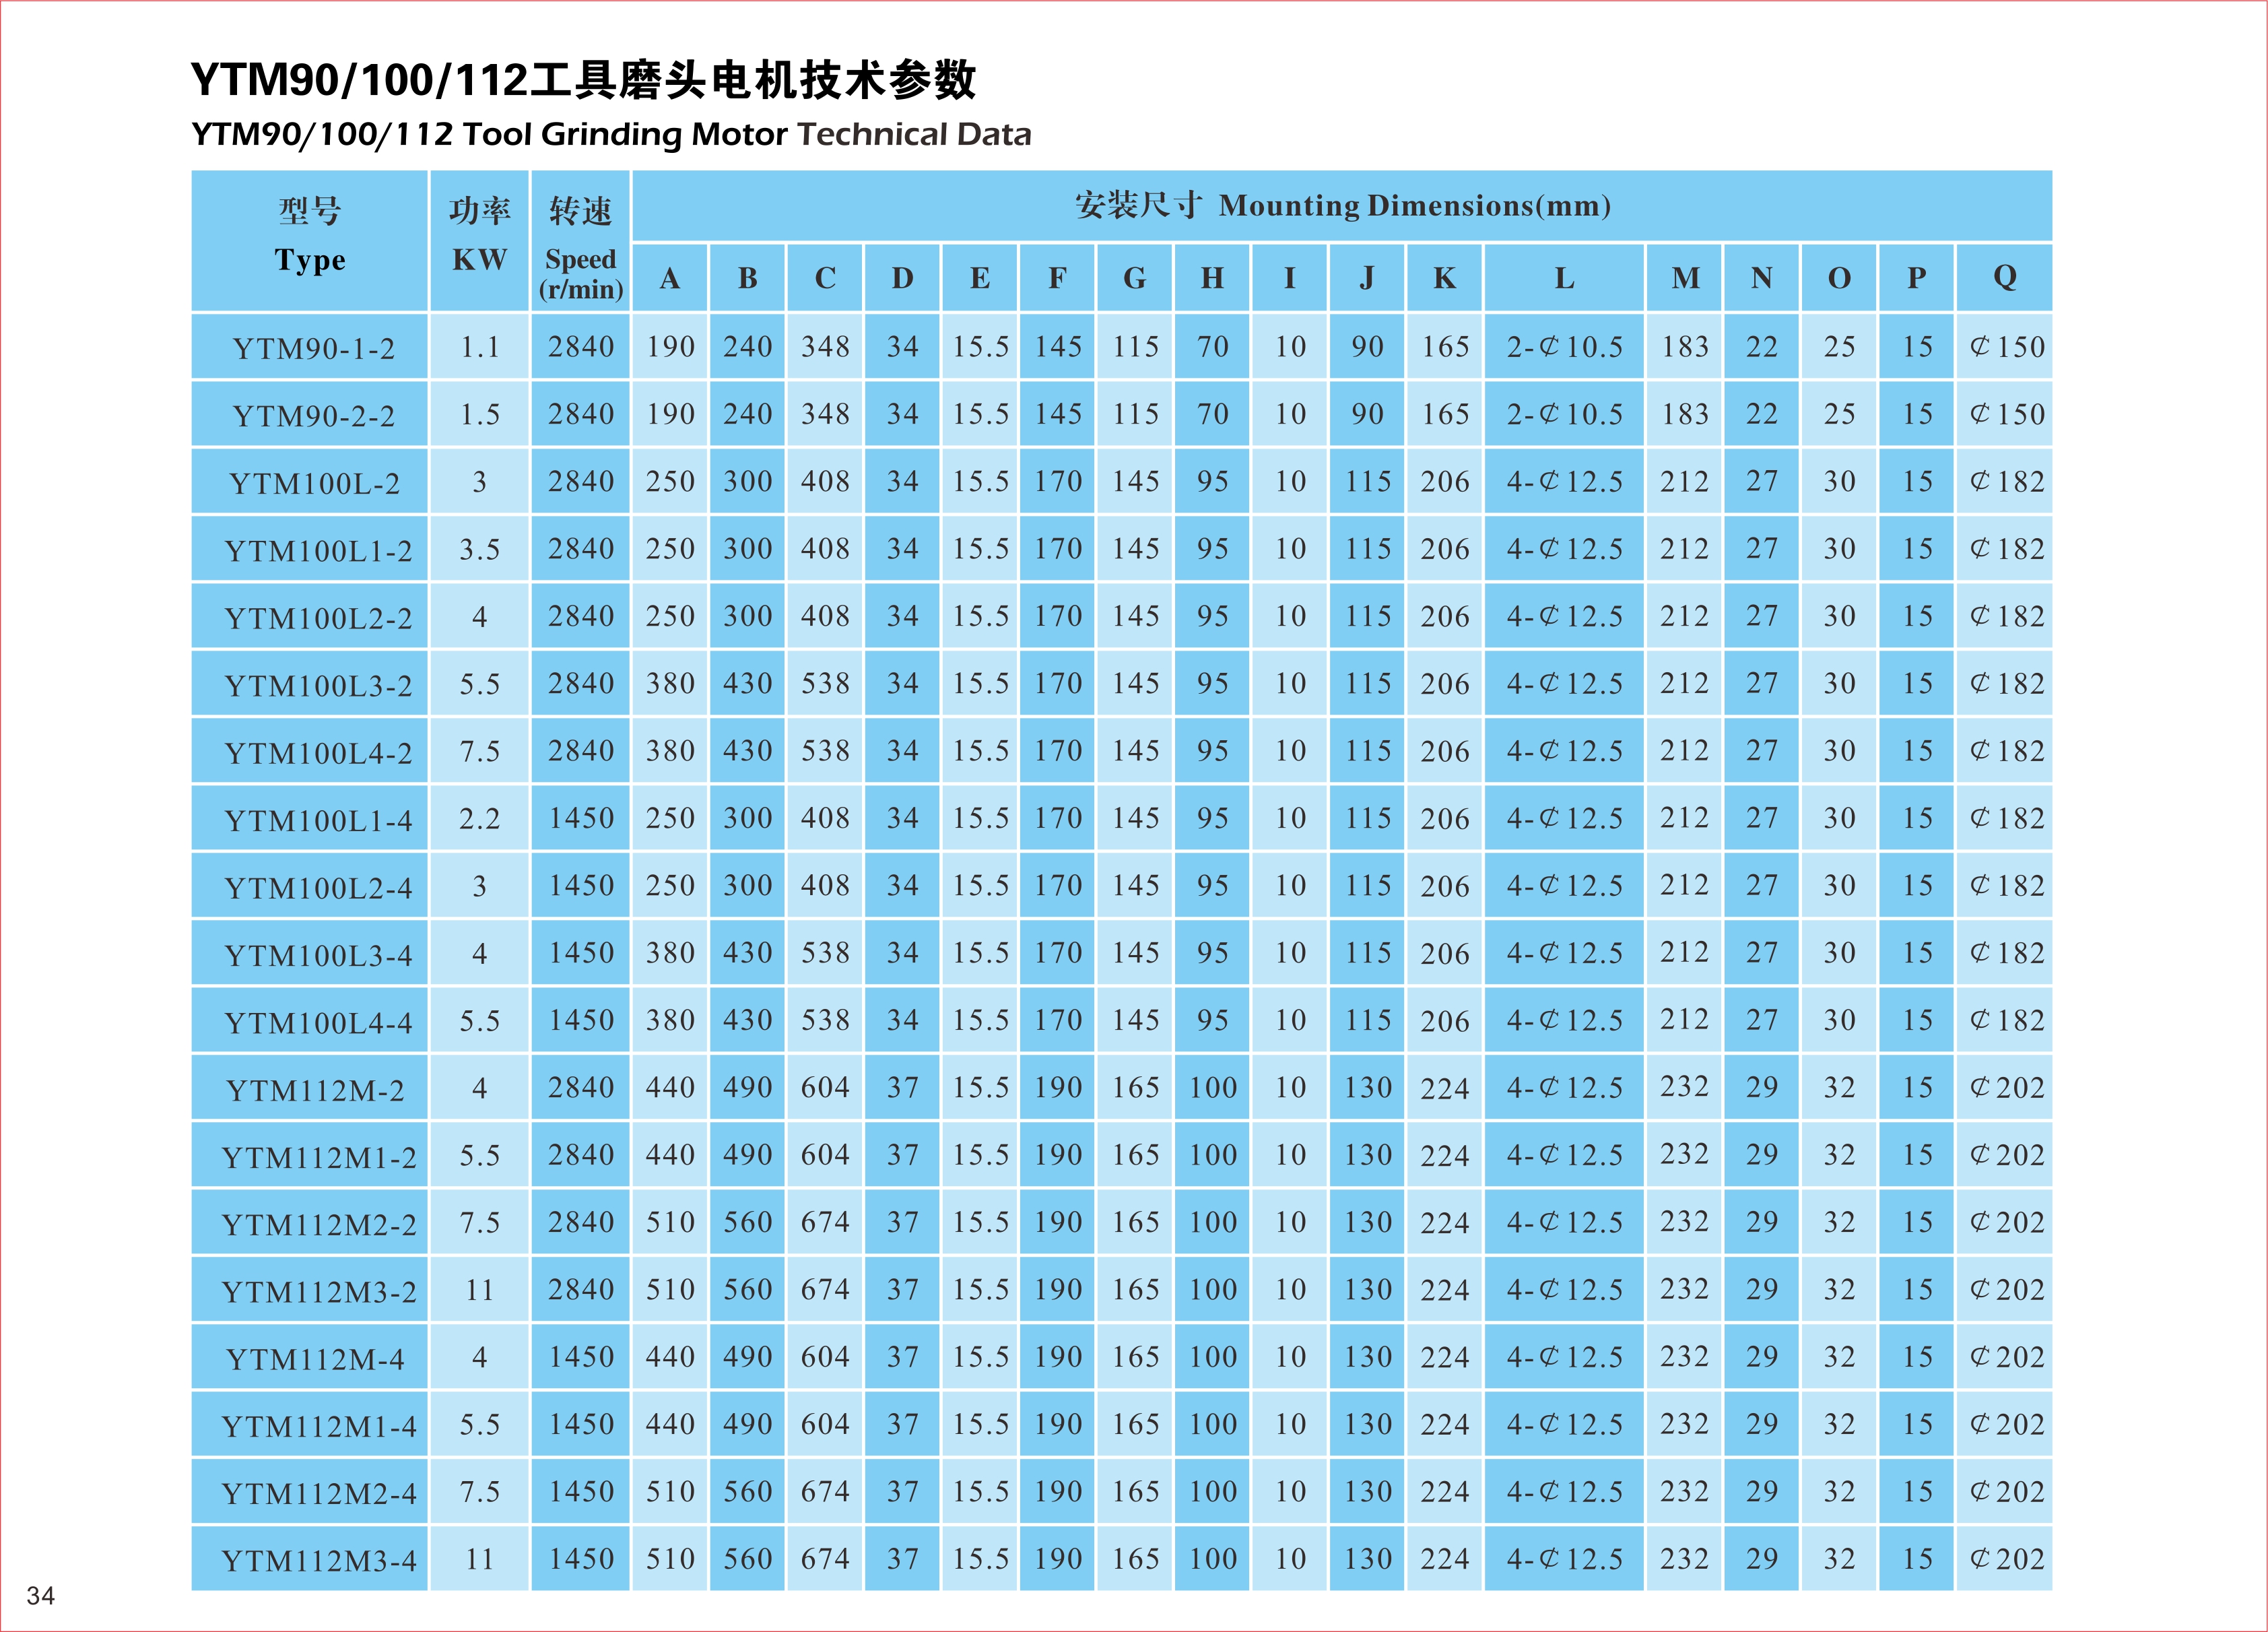This screenshot has width=2268, height=1632.
Task: Click the 11 KW value for YTM112M3-2
Action: [x=480, y=1290]
